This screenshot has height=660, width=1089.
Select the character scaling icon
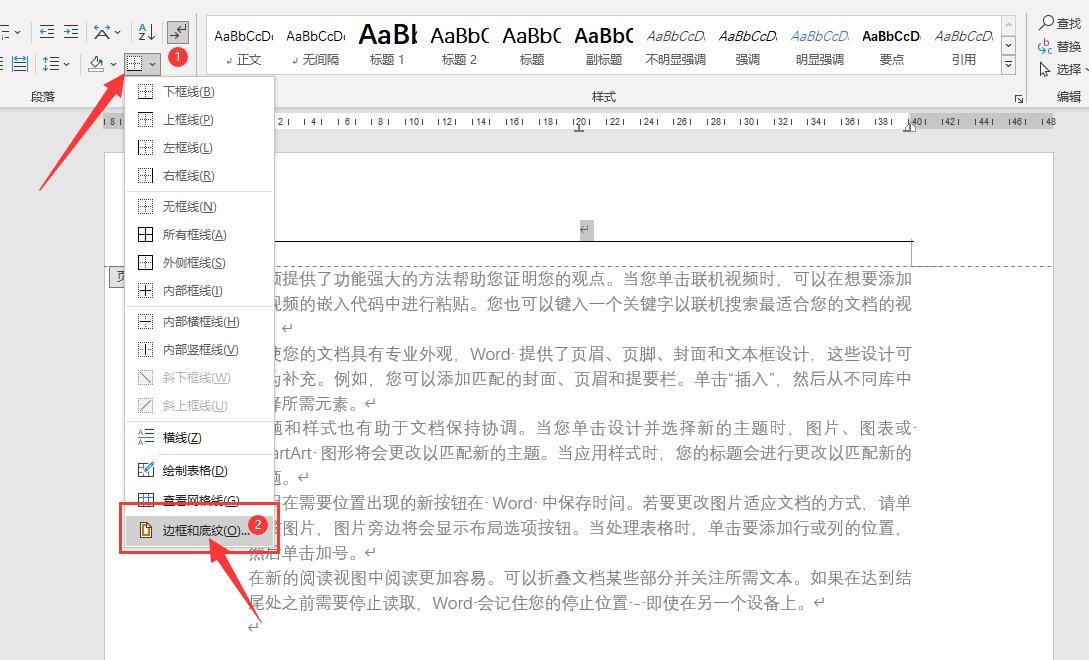pyautogui.click(x=101, y=30)
